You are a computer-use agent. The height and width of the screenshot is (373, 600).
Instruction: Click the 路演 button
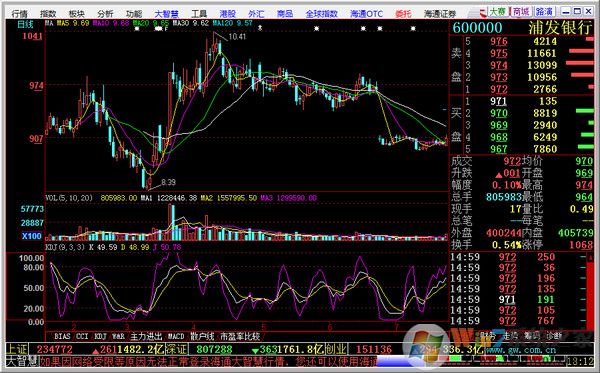coord(544,12)
